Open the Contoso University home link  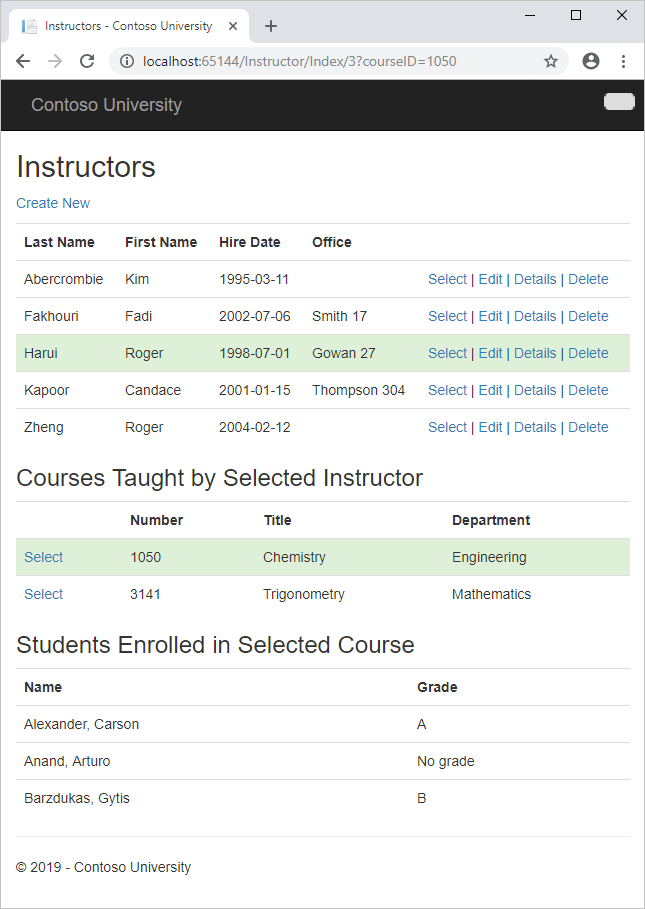tap(106, 105)
